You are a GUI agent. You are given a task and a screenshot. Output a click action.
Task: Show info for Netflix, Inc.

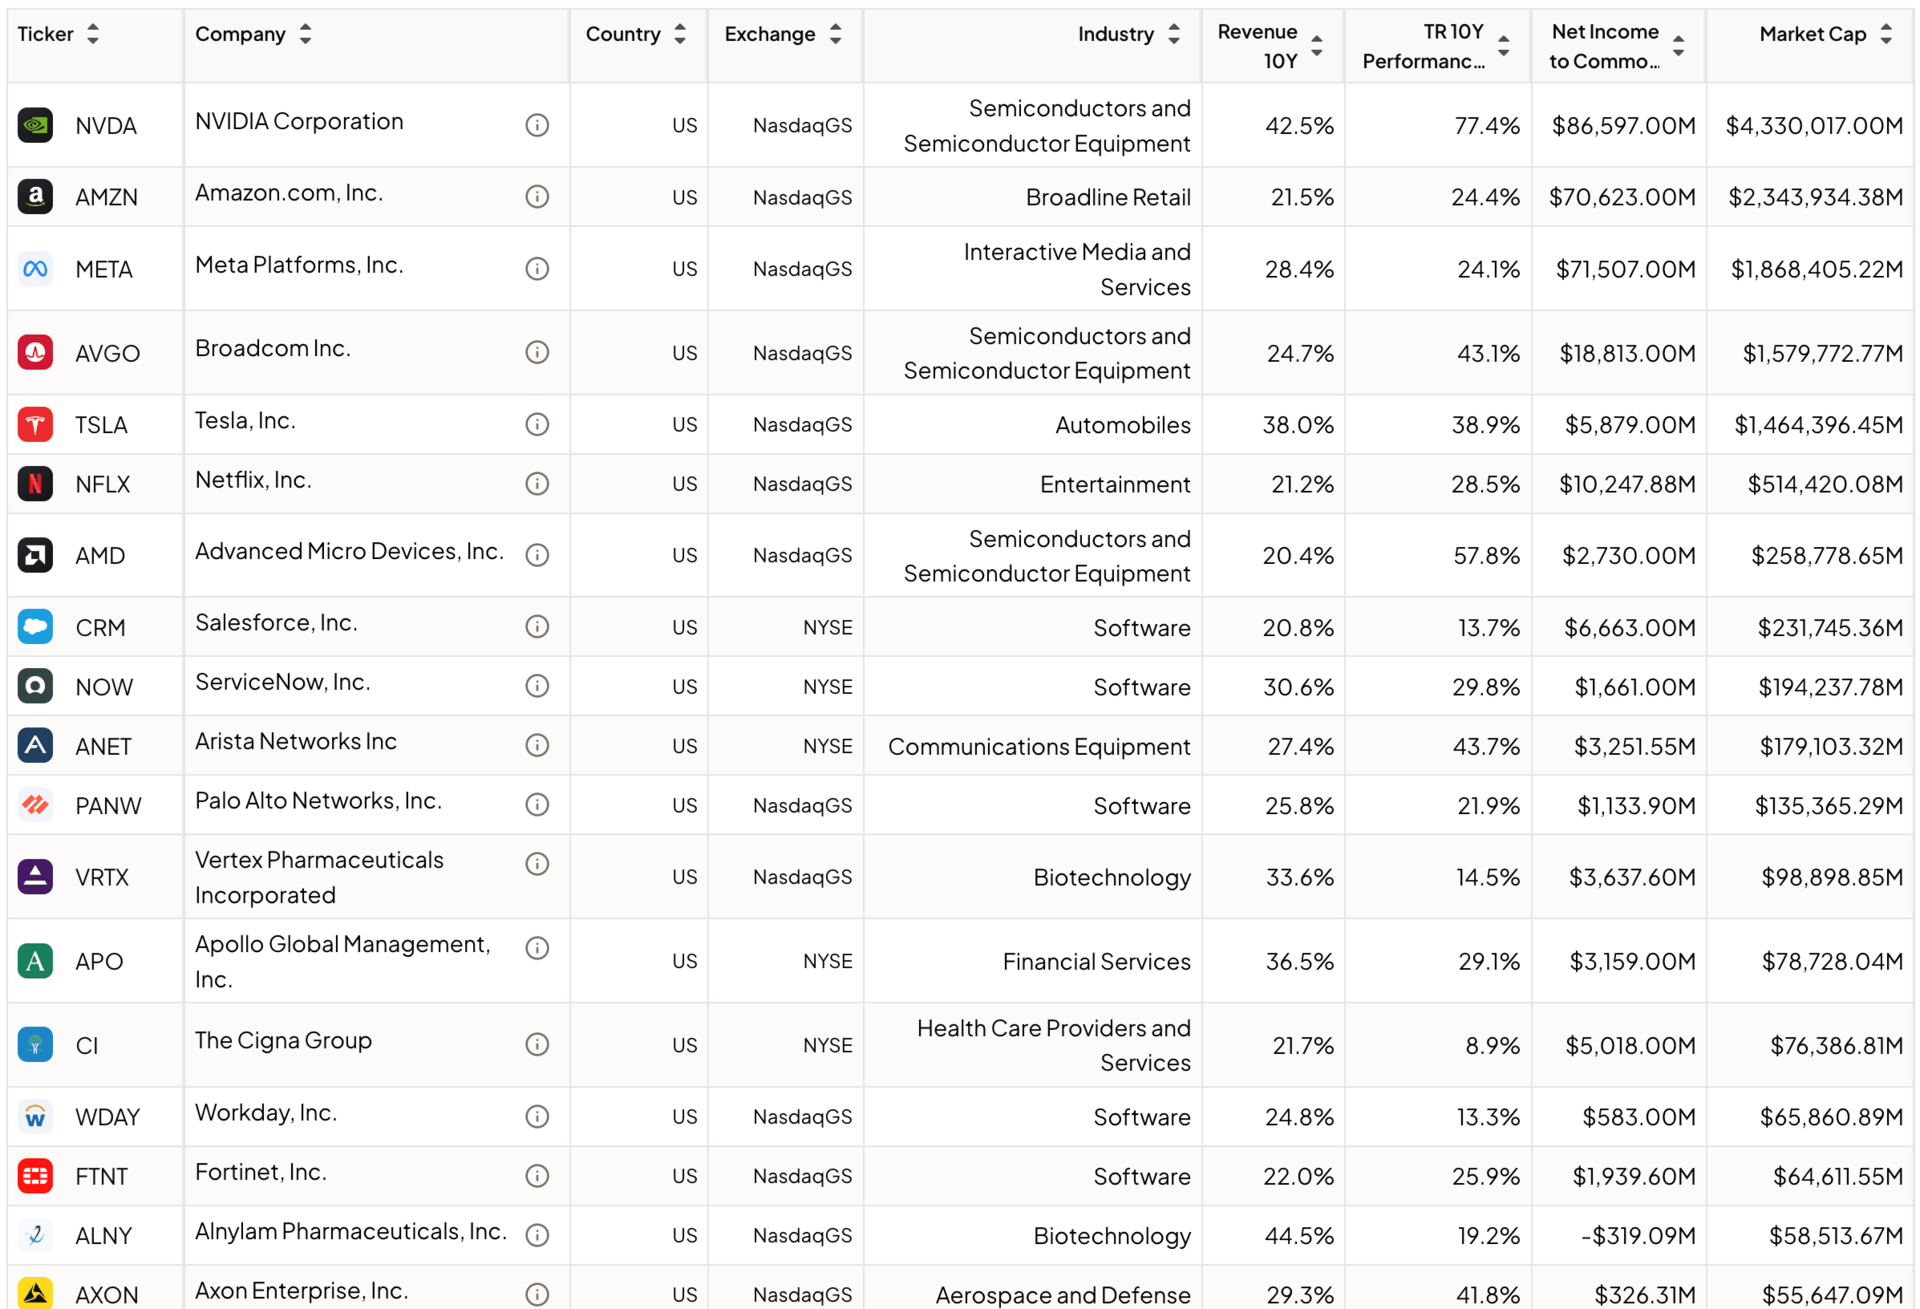pos(537,484)
